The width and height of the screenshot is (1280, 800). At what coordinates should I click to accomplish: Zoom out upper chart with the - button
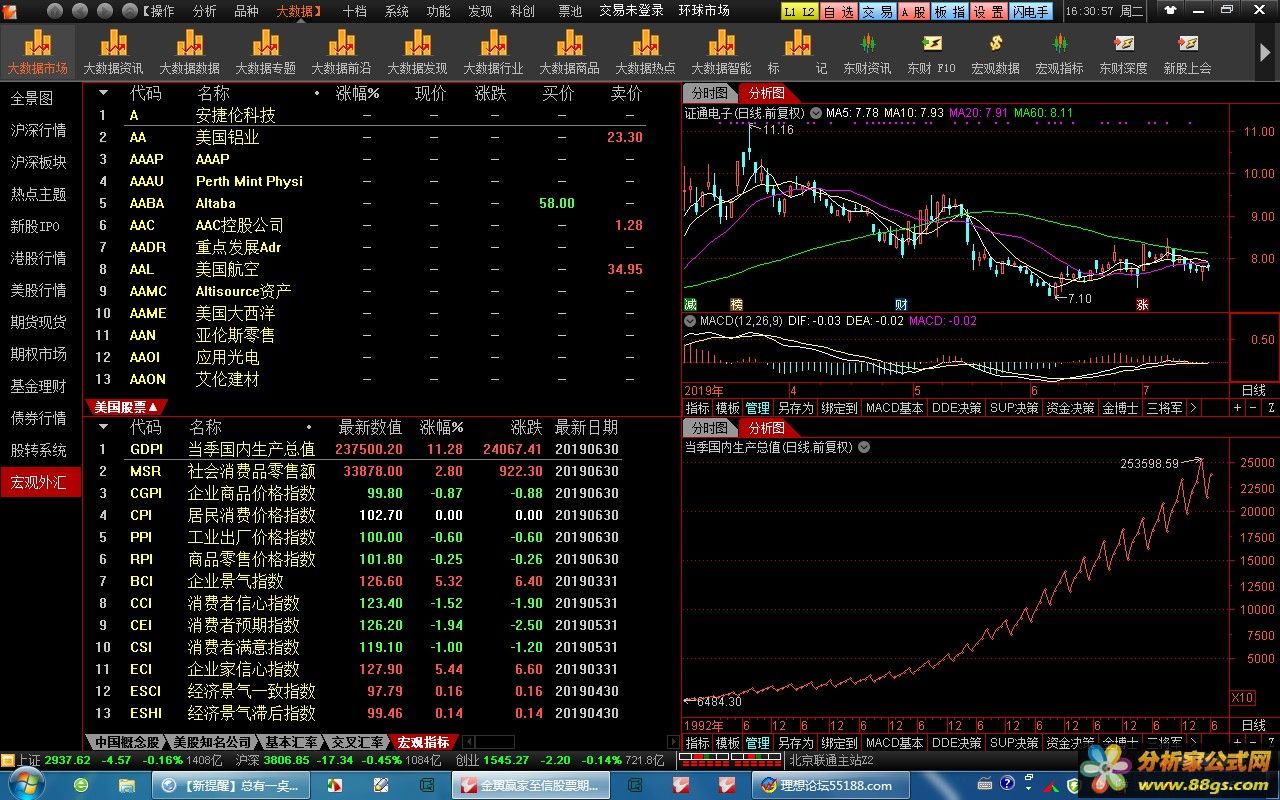point(1252,408)
